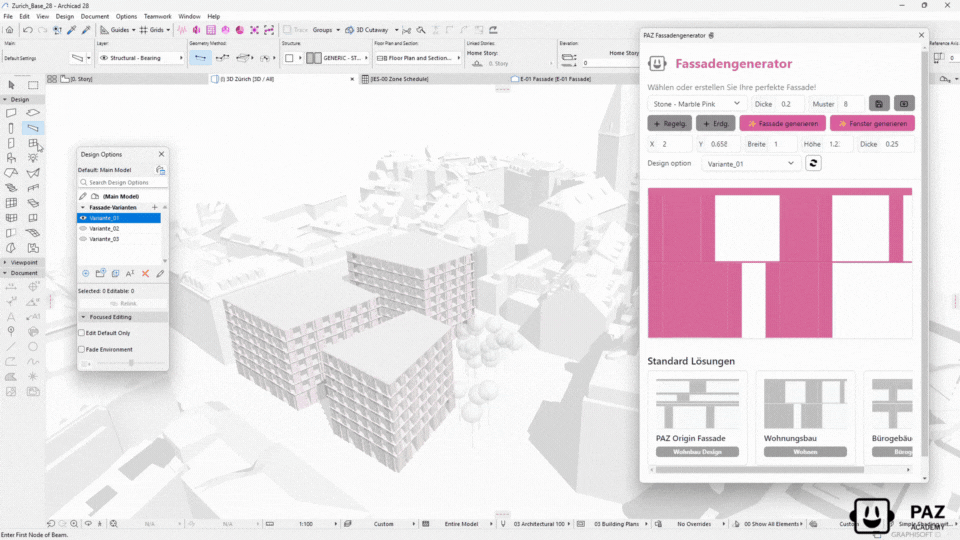The image size is (960, 540).
Task: Open the Guides dropdown arrow
Action: 133,30
